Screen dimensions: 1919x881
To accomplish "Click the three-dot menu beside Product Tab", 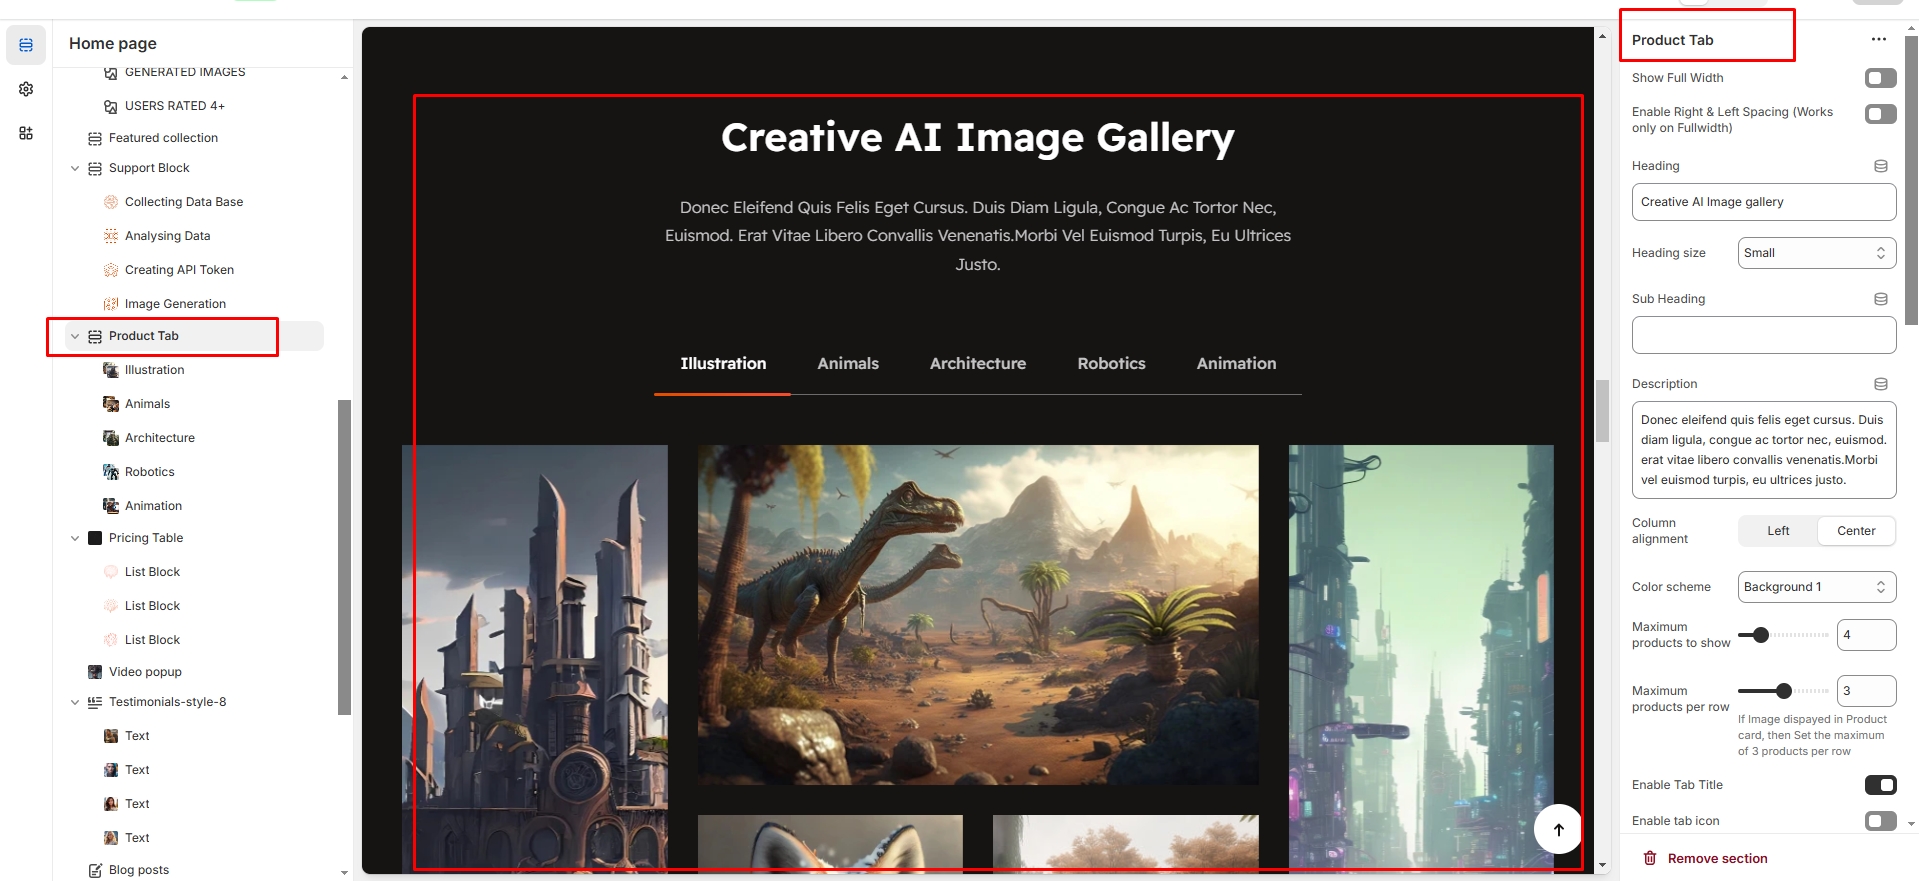I will 1878,40.
